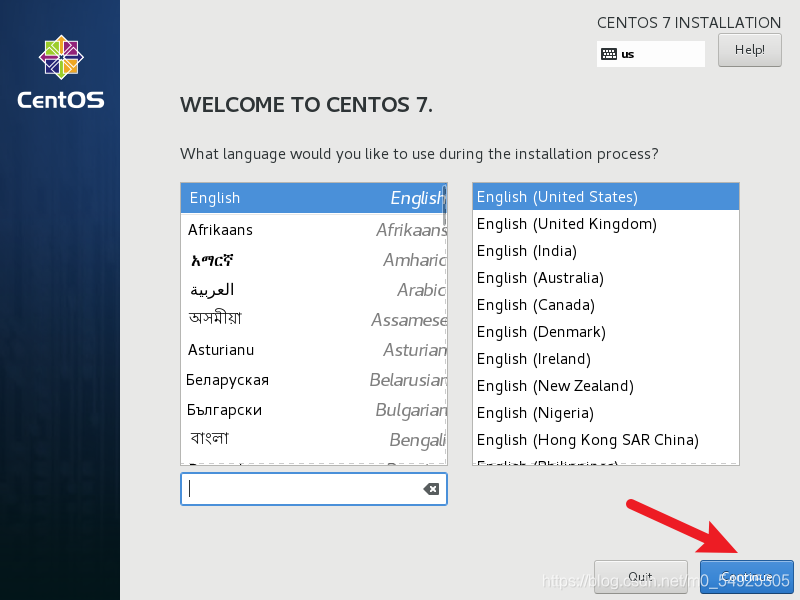This screenshot has width=800, height=600.
Task: Click the CentOS logo in the sidebar
Action: coord(61,72)
